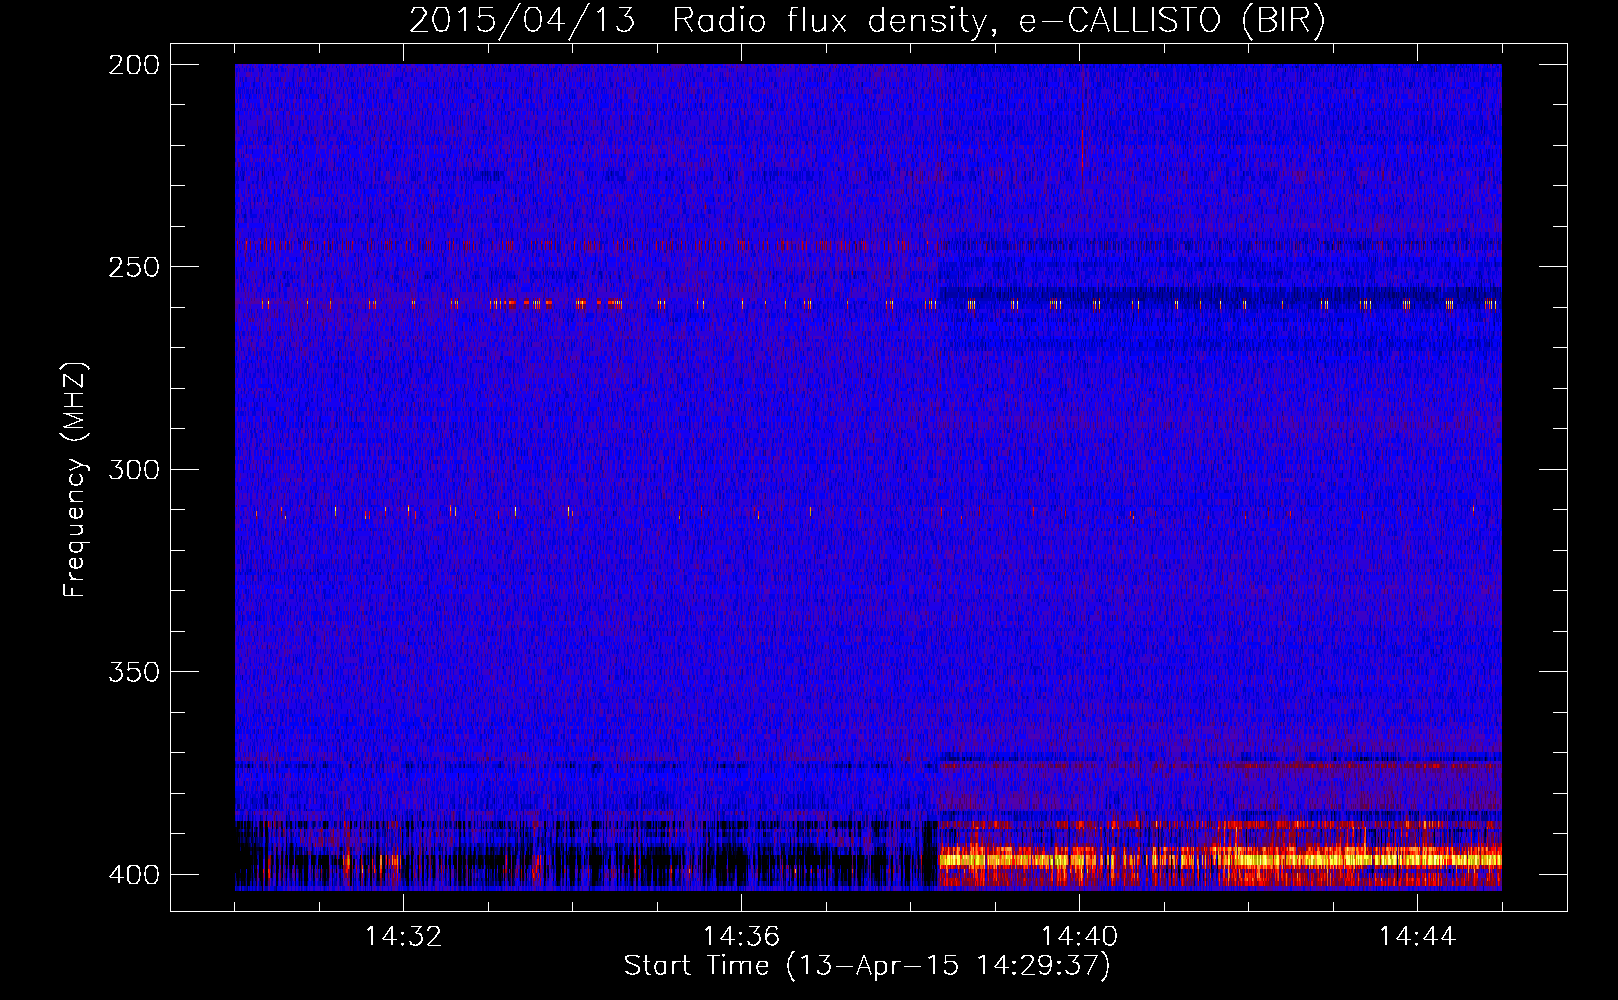
Task: Click the '14:32' time tick label
Action: tap(403, 937)
